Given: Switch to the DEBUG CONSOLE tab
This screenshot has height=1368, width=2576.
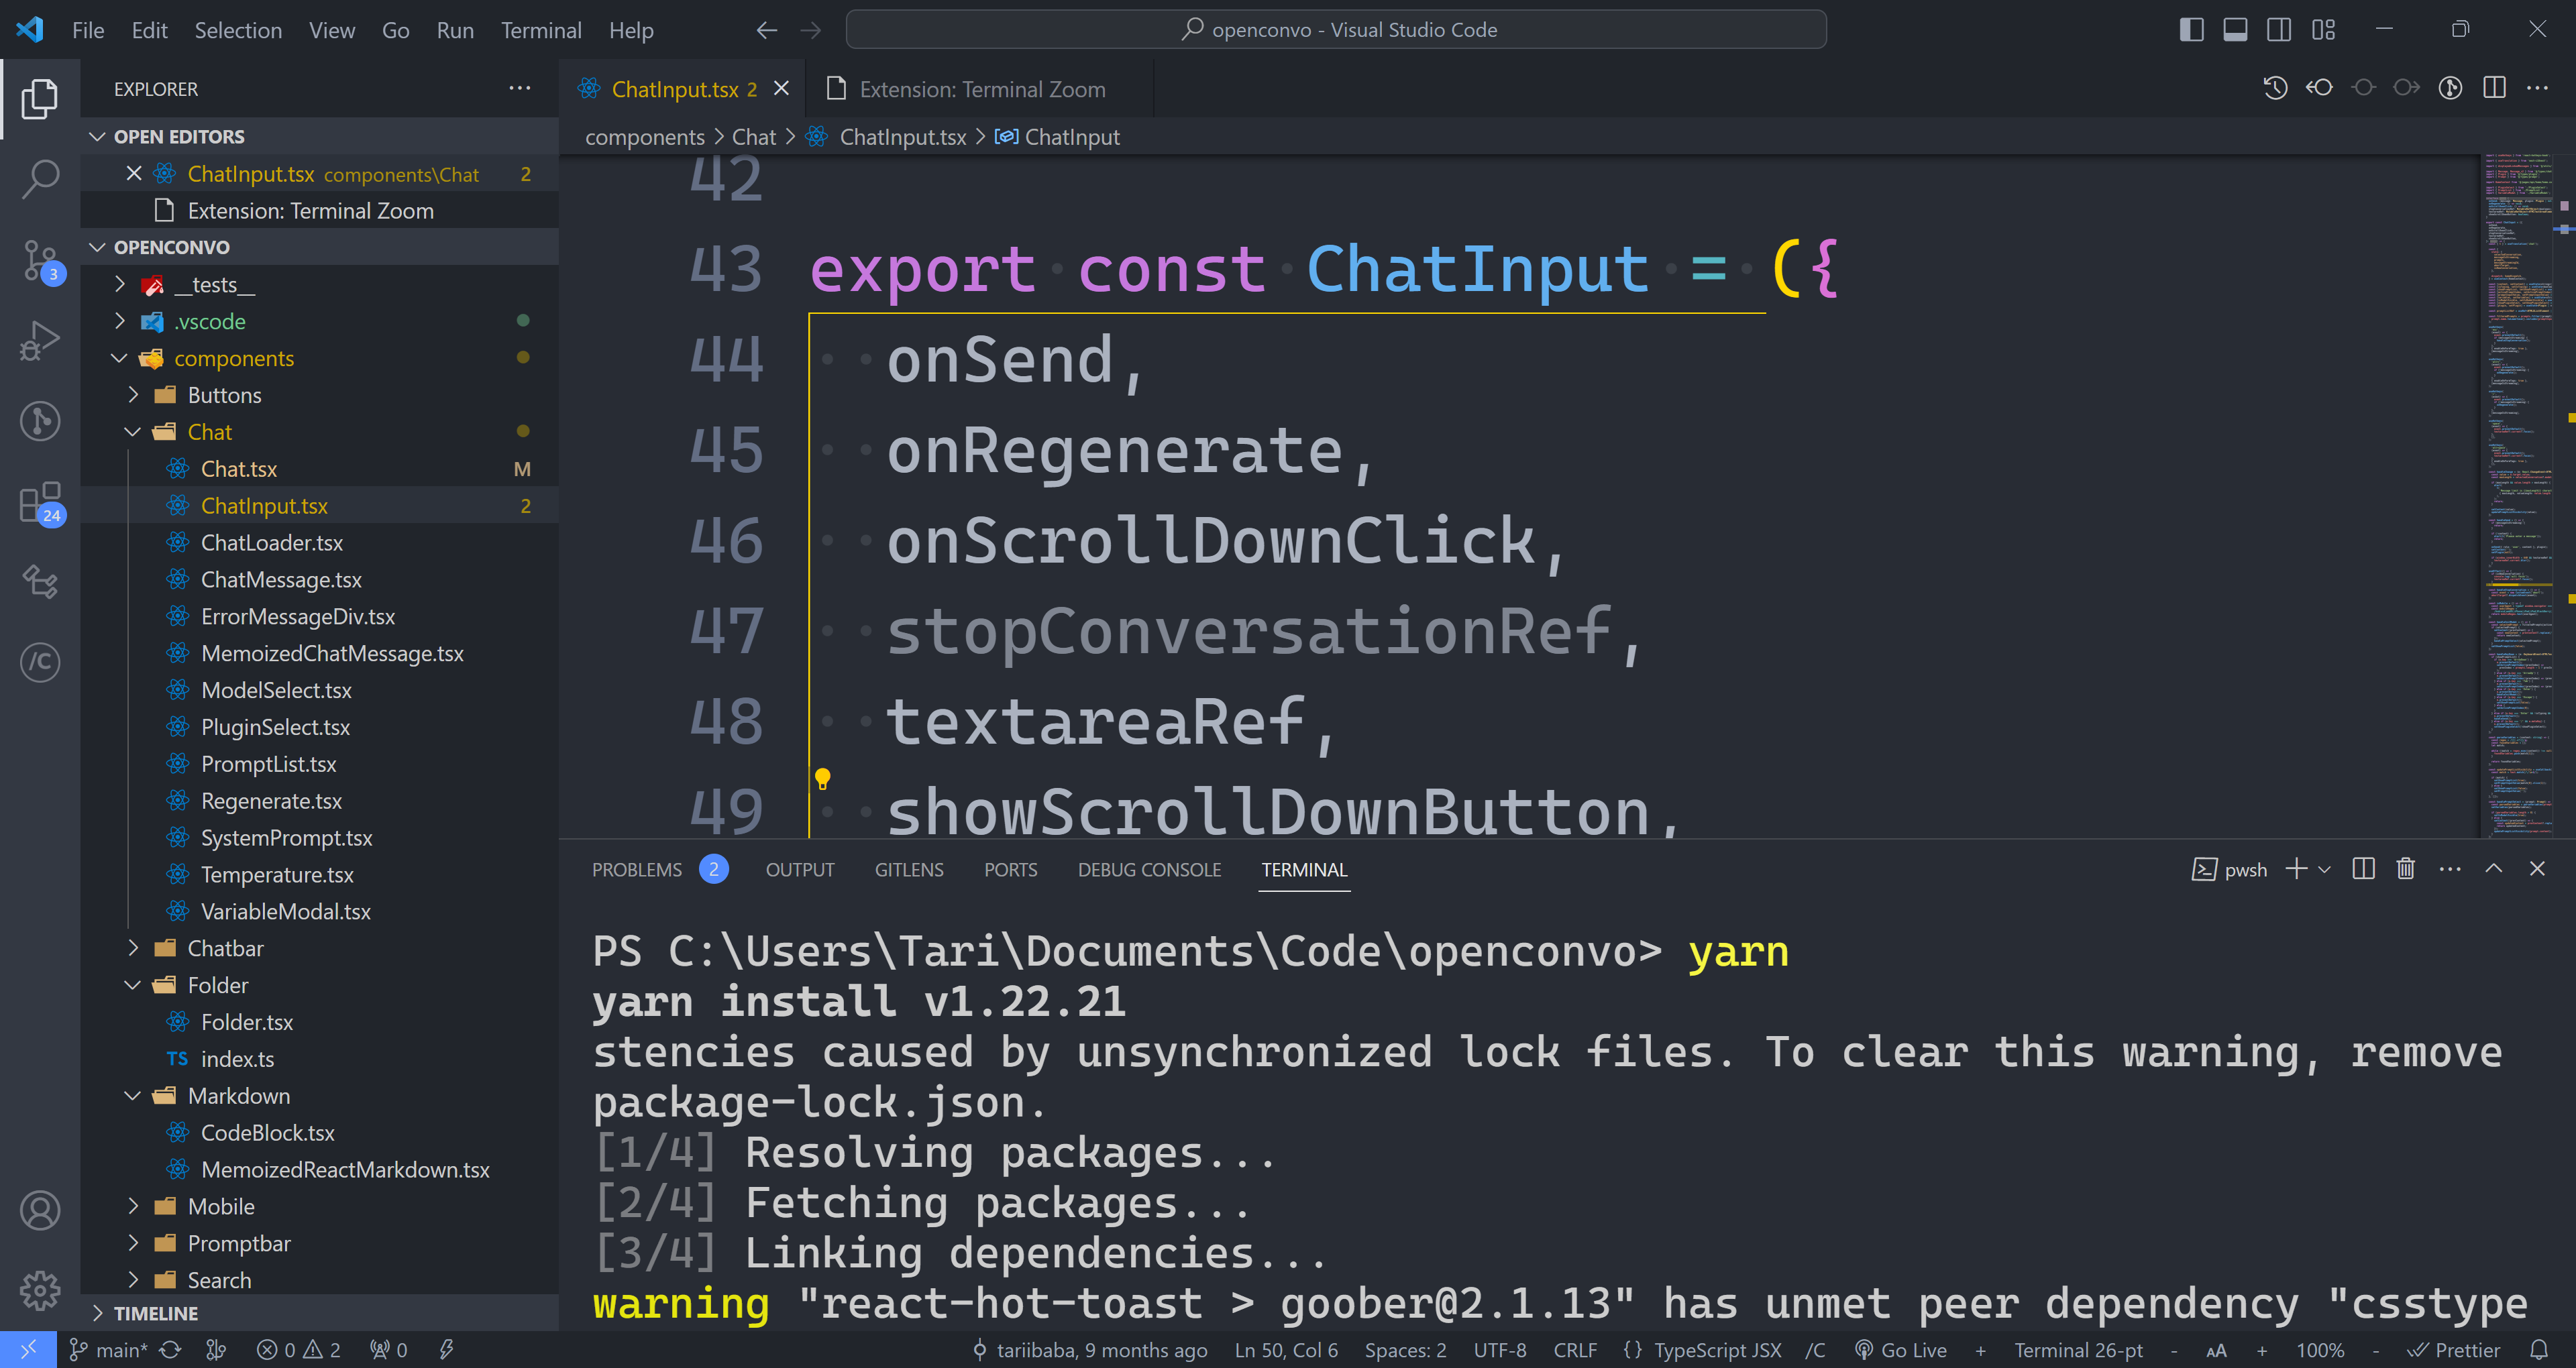Looking at the screenshot, I should (1148, 870).
